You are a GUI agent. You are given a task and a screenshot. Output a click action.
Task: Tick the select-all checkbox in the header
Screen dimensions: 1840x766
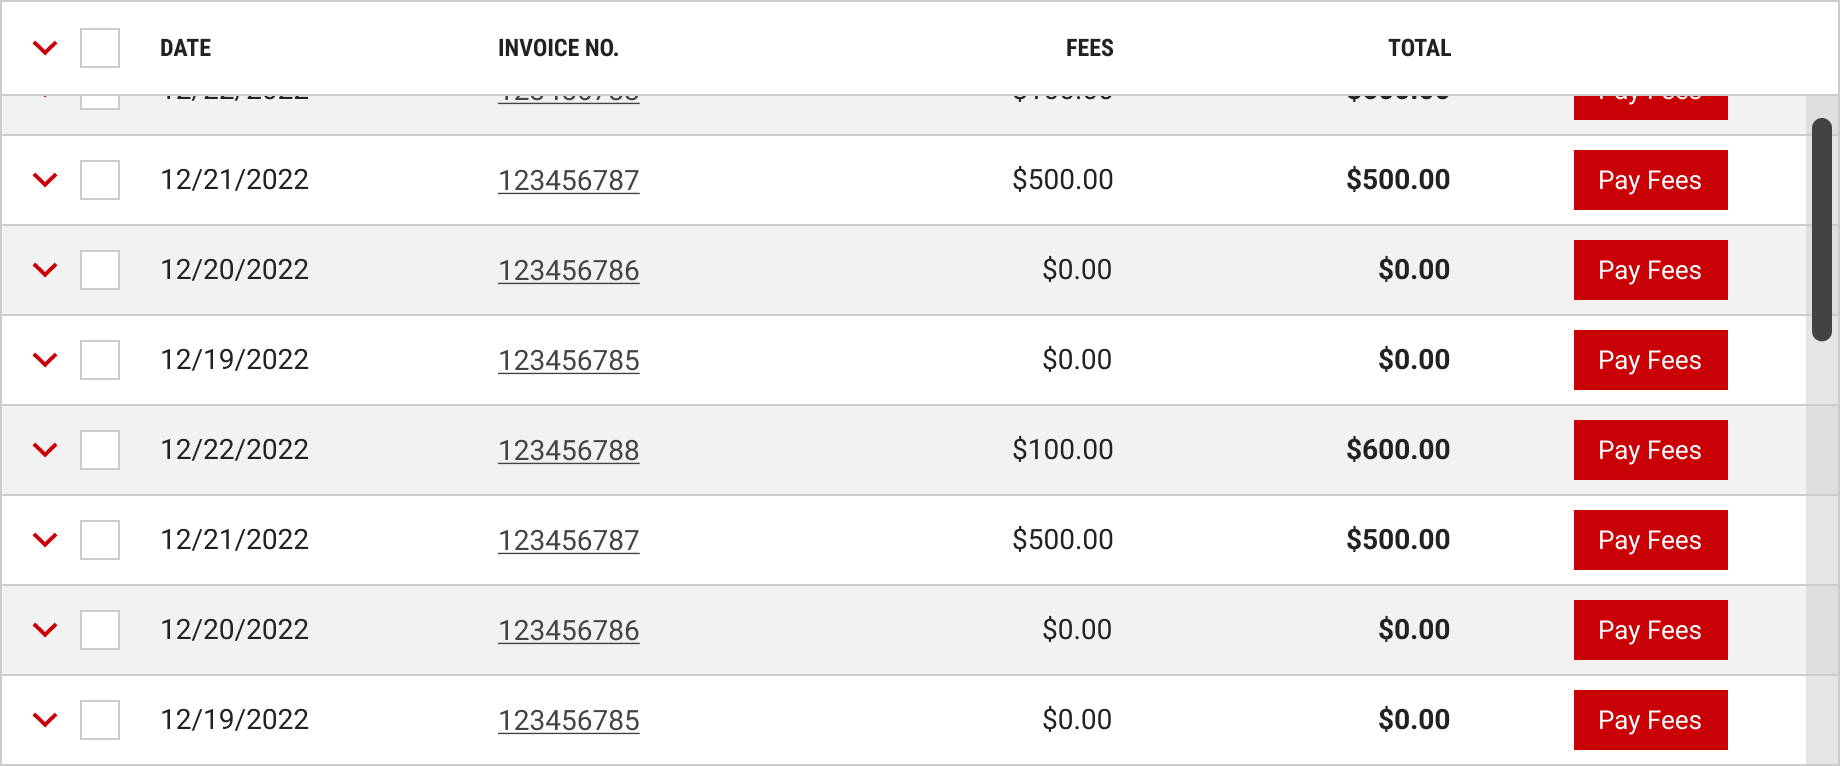[x=100, y=48]
